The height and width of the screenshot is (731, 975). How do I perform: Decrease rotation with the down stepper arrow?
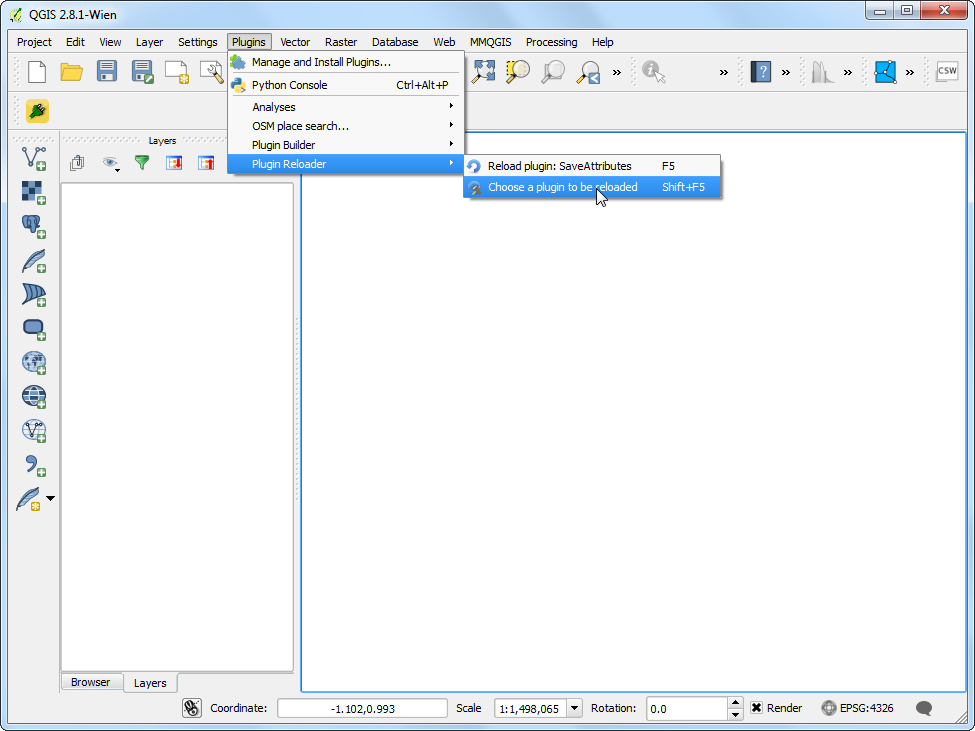736,714
